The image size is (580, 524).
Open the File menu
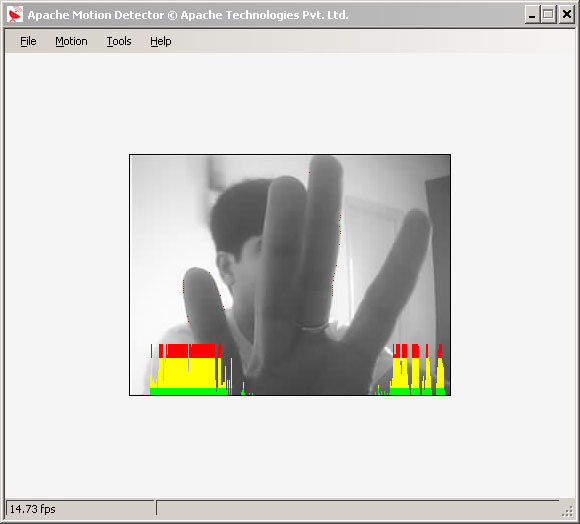[x=28, y=41]
